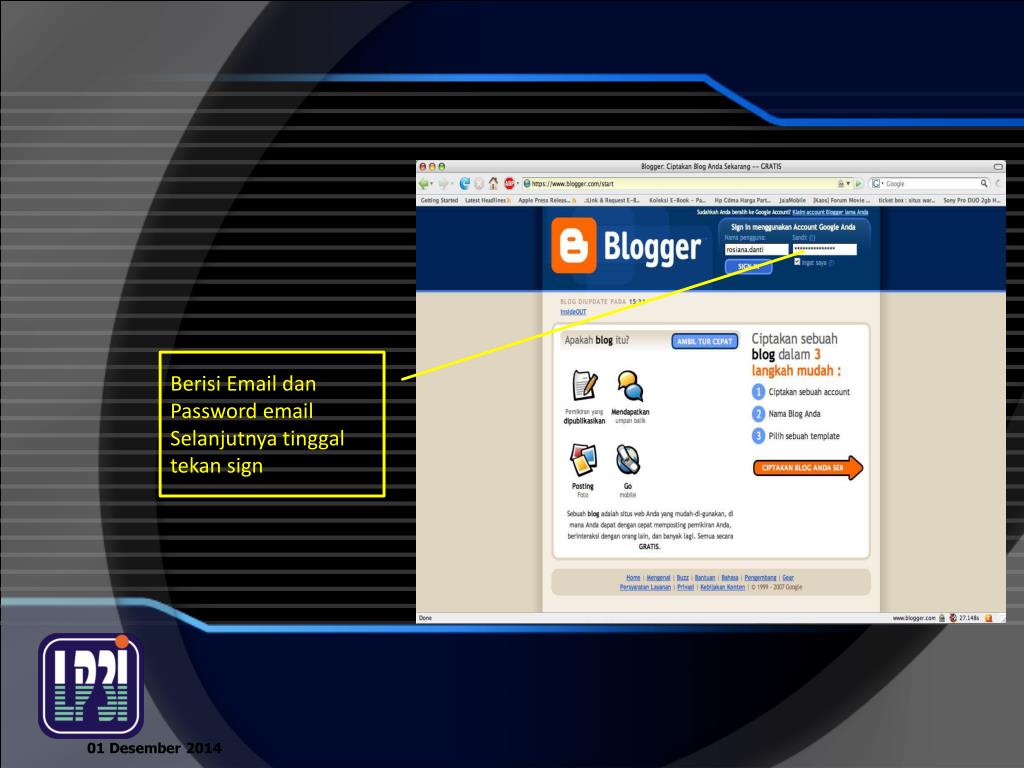Open the Hp Cdma Harga Part bookmark
This screenshot has height=768, width=1024.
click(x=743, y=200)
